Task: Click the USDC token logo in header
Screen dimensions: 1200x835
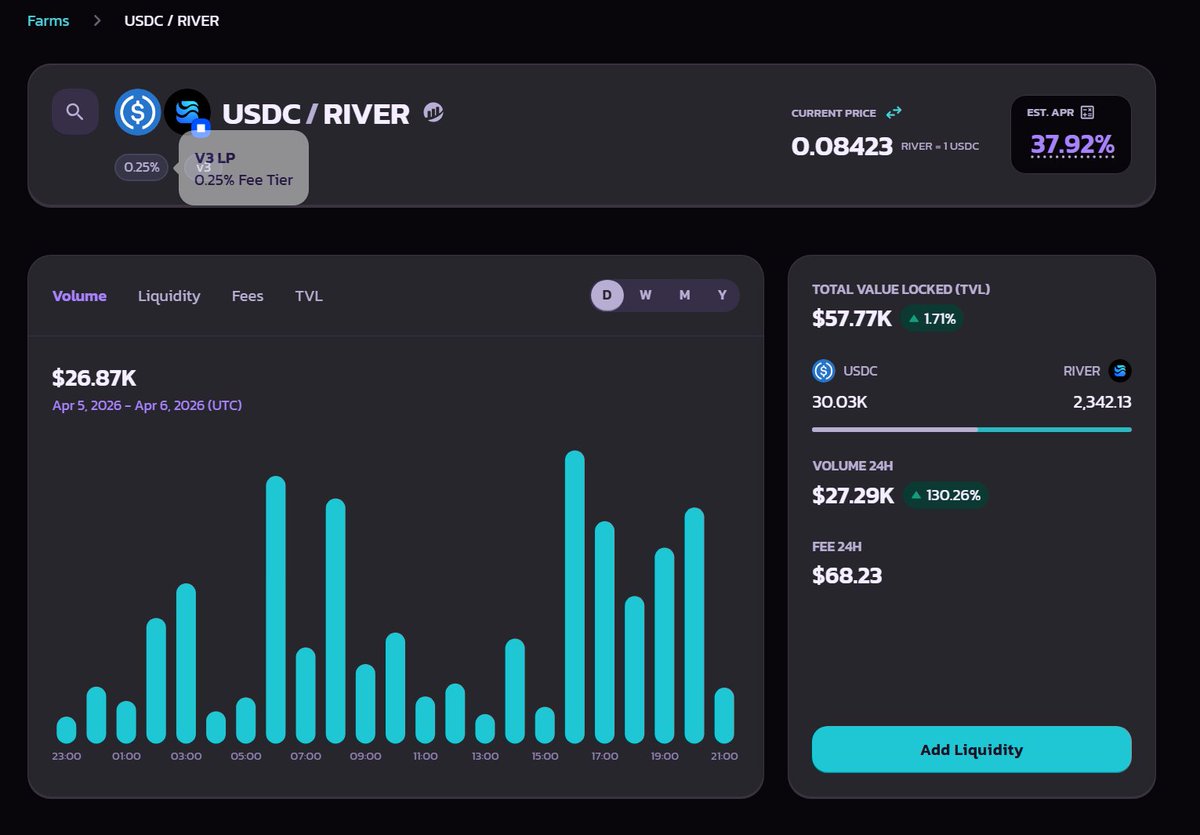Action: click(x=137, y=112)
